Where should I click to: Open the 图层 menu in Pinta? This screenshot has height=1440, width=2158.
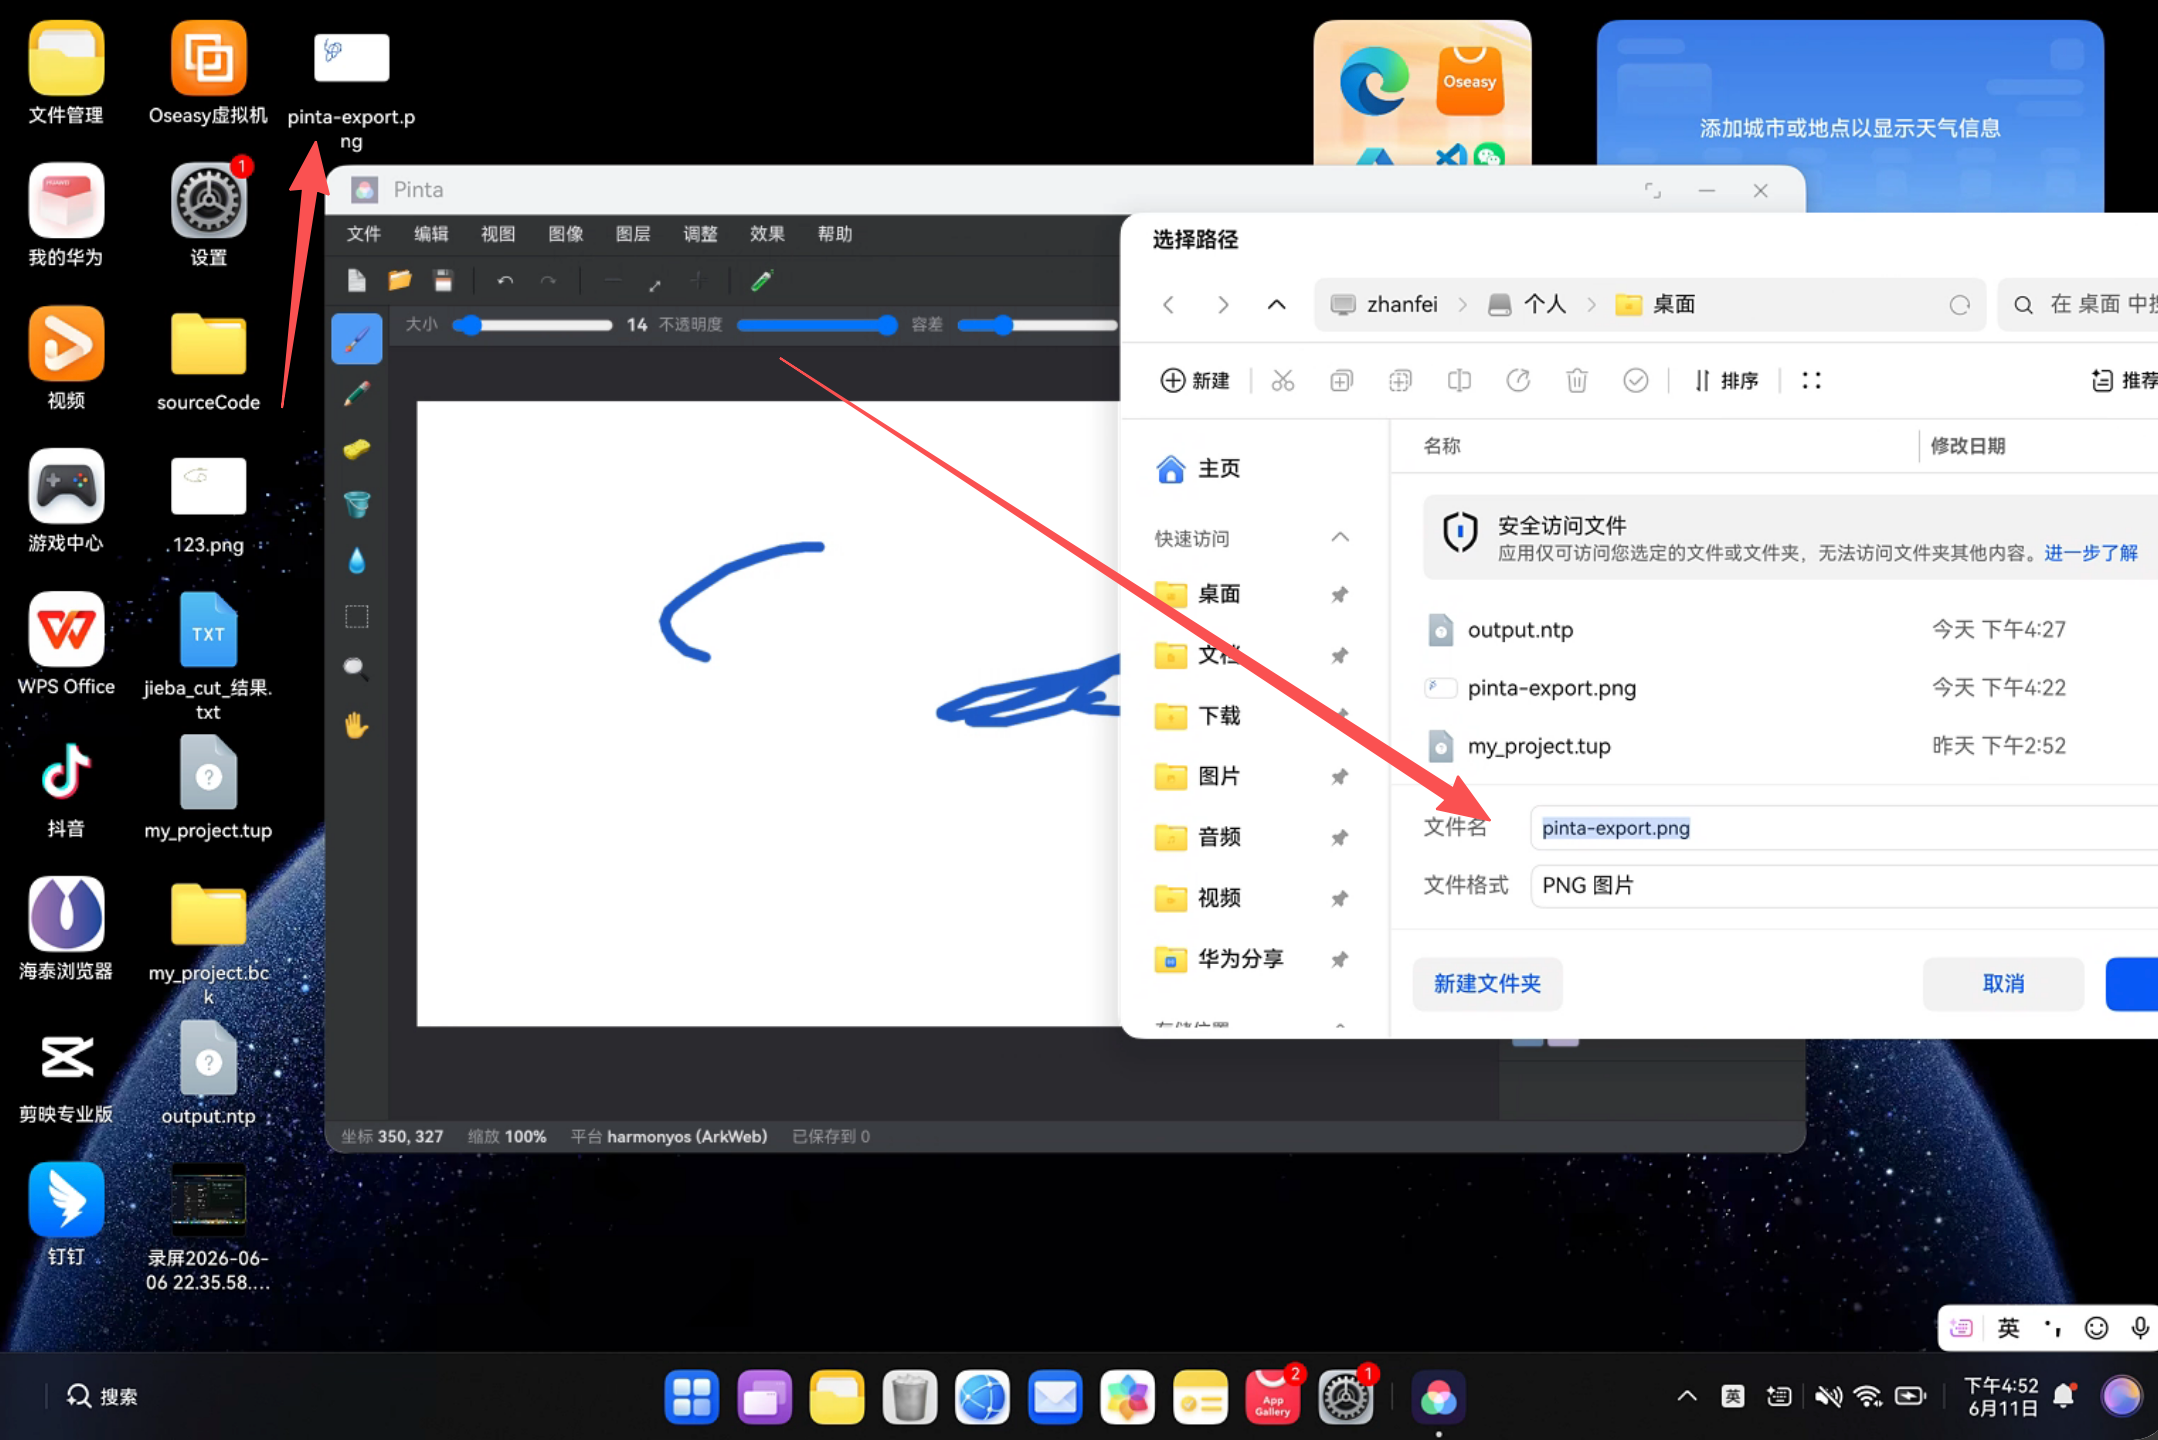click(633, 234)
